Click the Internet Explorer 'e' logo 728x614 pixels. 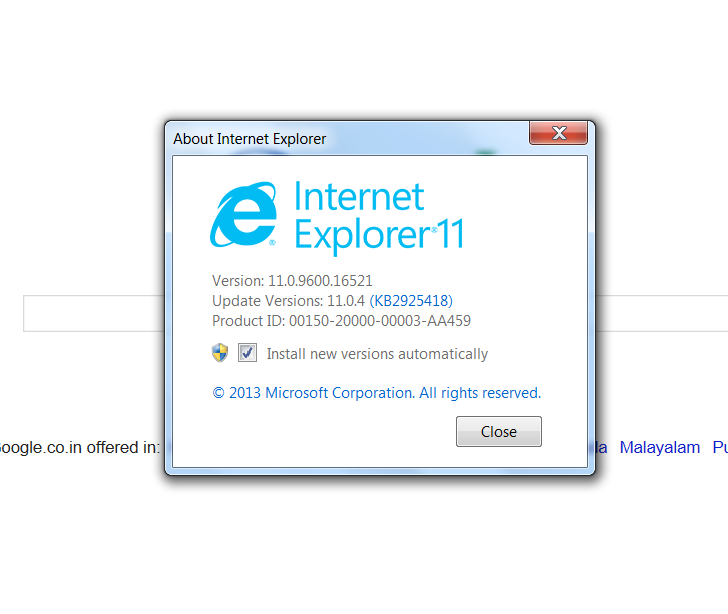[x=244, y=214]
